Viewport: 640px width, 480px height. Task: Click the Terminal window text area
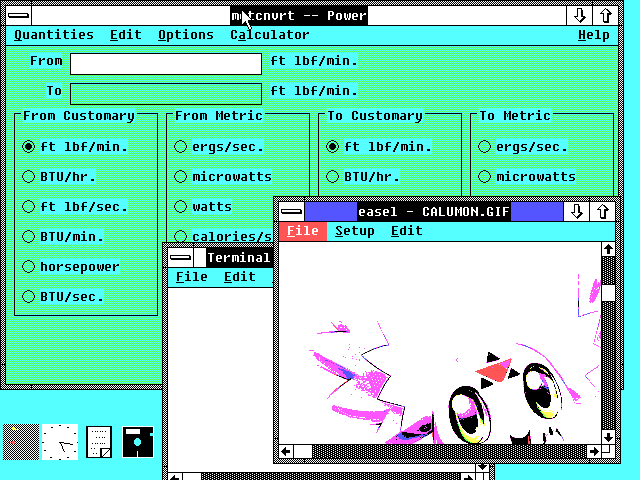coord(220,380)
